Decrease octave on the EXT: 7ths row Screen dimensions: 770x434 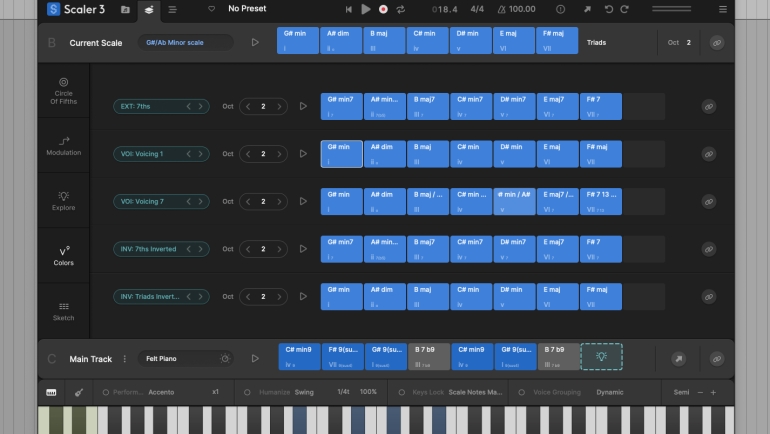[x=248, y=107]
